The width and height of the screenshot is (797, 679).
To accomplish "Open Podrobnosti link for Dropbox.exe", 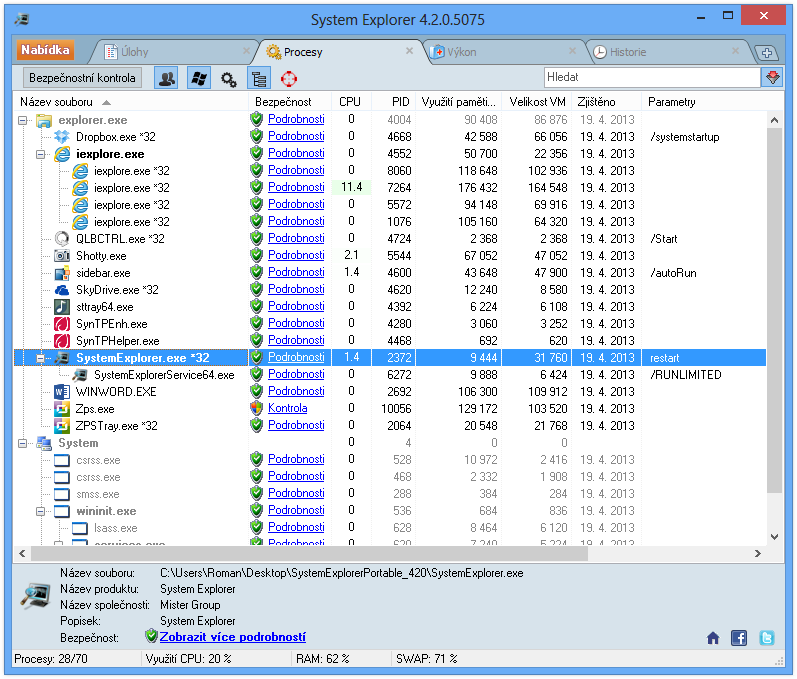I will pyautogui.click(x=296, y=136).
